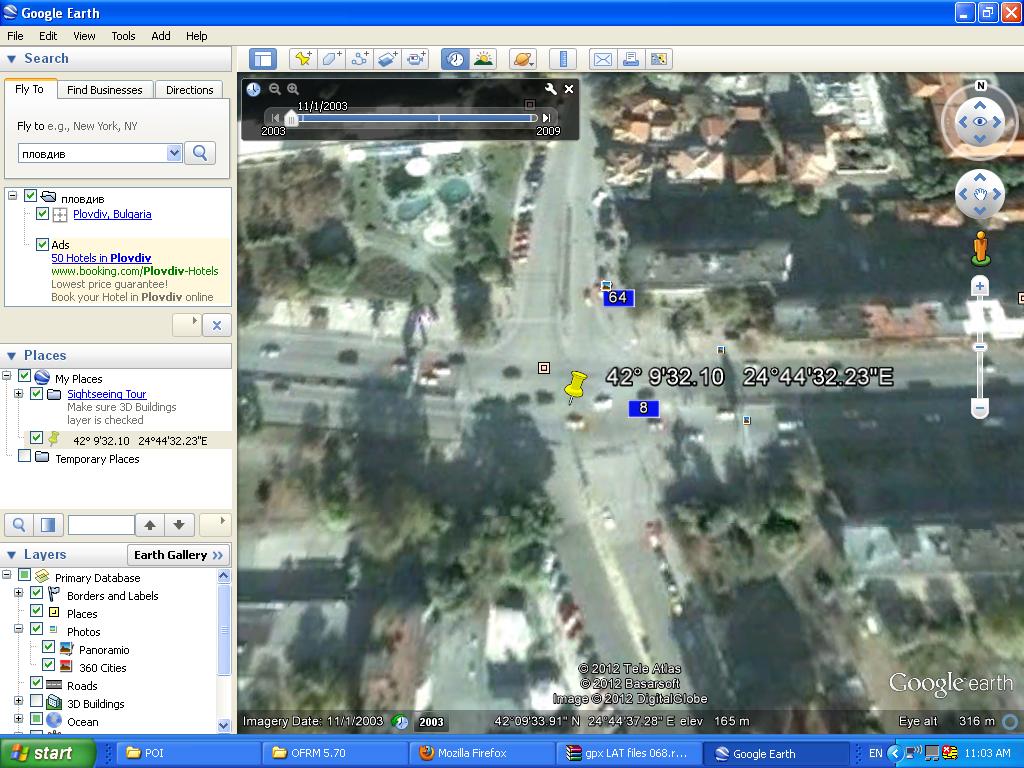This screenshot has width=1024, height=768.
Task: Click the historical imagery time slider handle
Action: point(291,118)
